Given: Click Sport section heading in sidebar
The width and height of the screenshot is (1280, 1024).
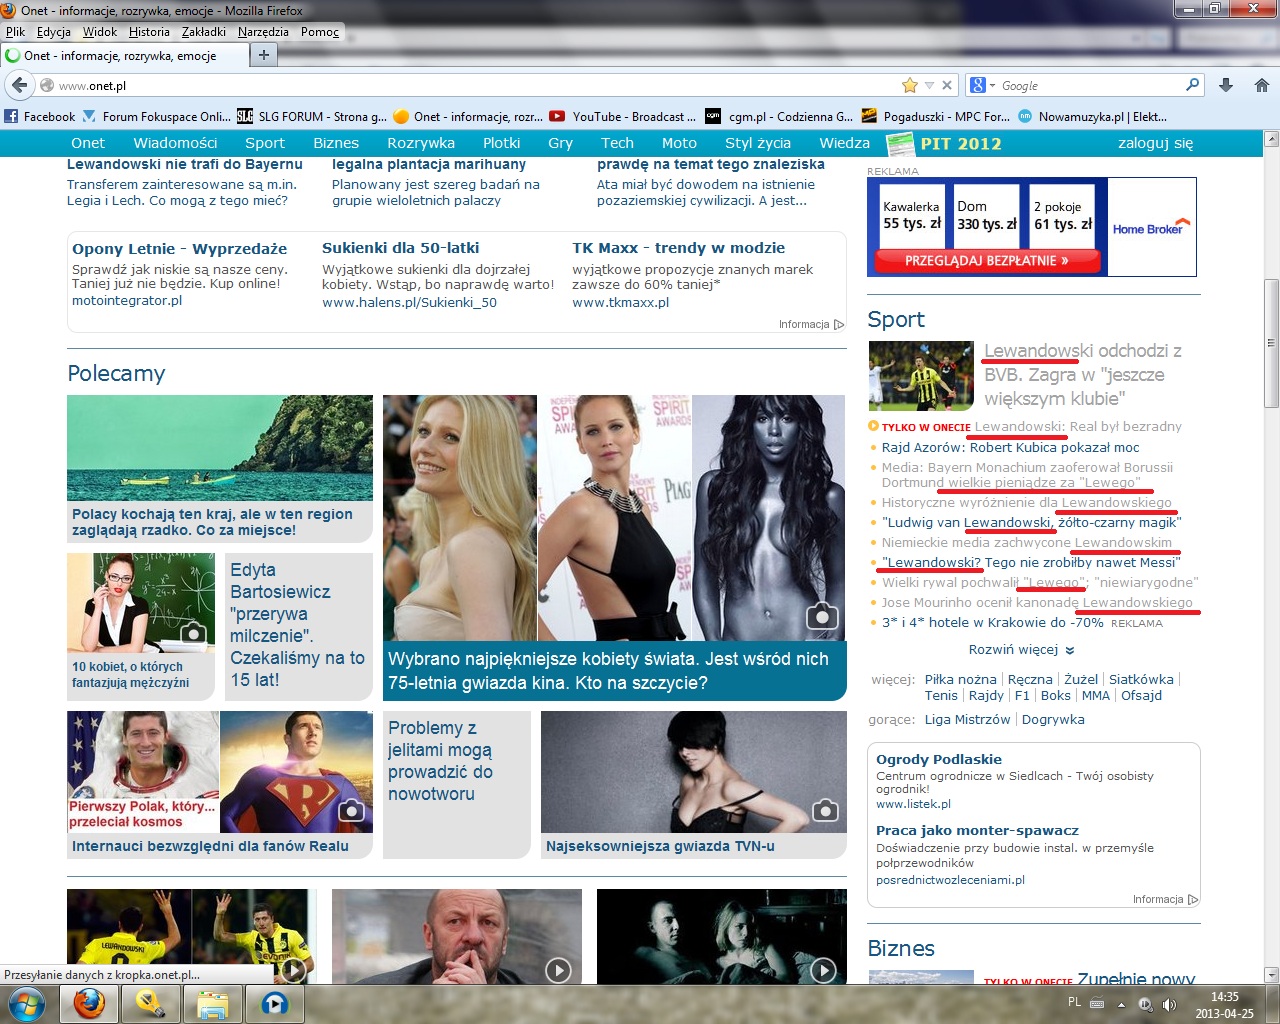Looking at the screenshot, I should [x=896, y=320].
